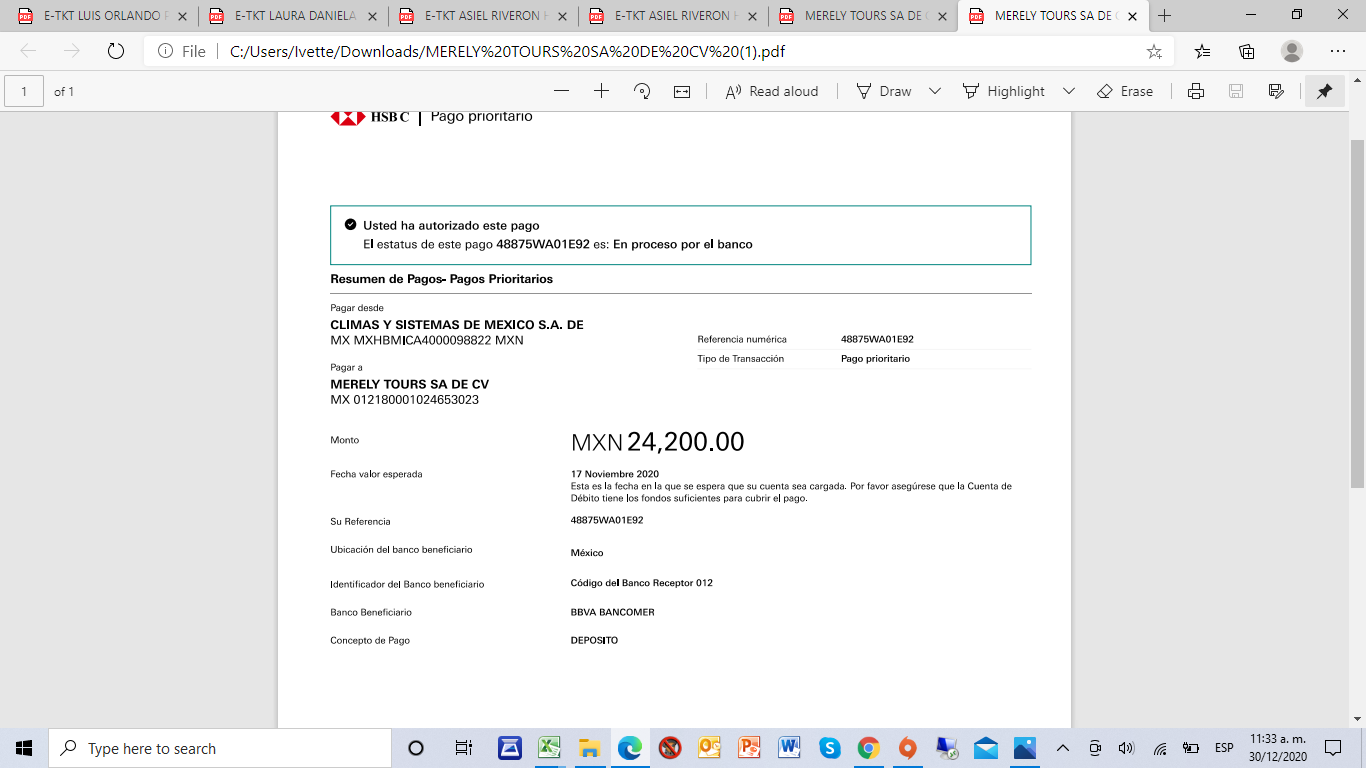Screen dimensions: 1366x768
Task: Go back to previous page
Action: coord(28,51)
